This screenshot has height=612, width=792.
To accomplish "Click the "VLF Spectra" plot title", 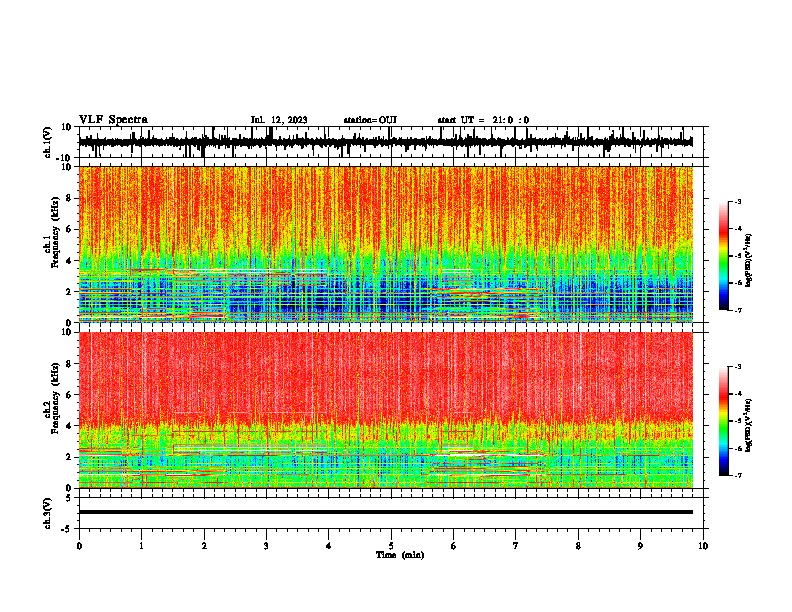I will 113,120.
